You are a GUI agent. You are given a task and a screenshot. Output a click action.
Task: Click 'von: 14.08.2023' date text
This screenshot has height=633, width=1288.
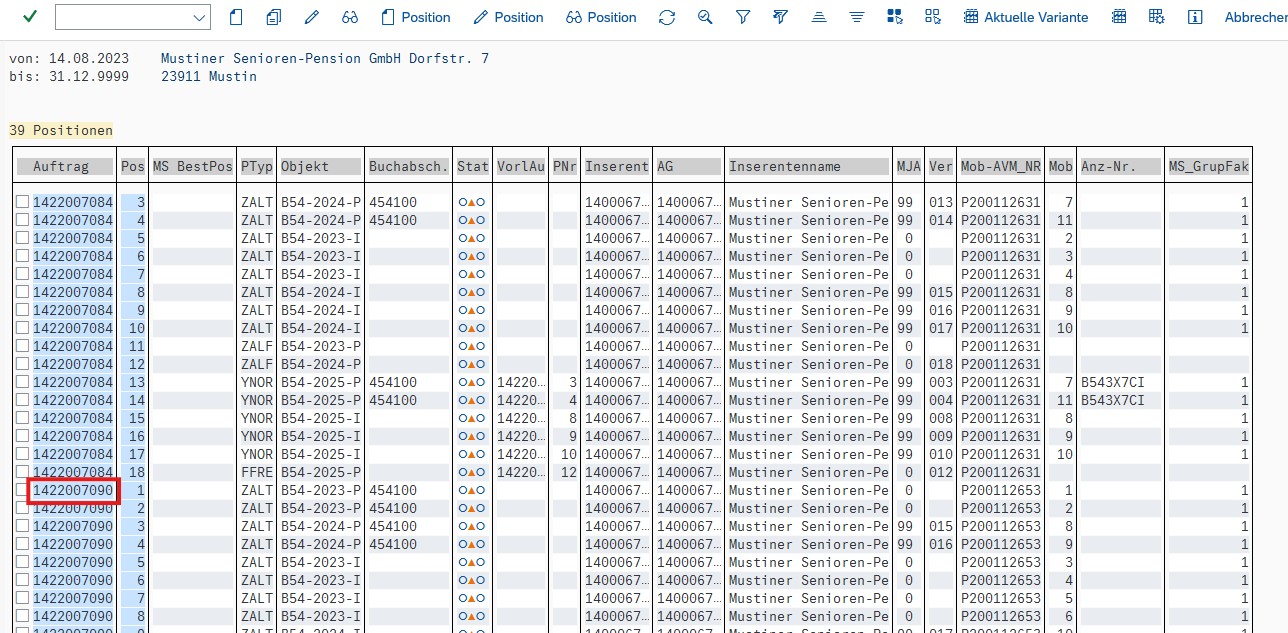coord(69,58)
